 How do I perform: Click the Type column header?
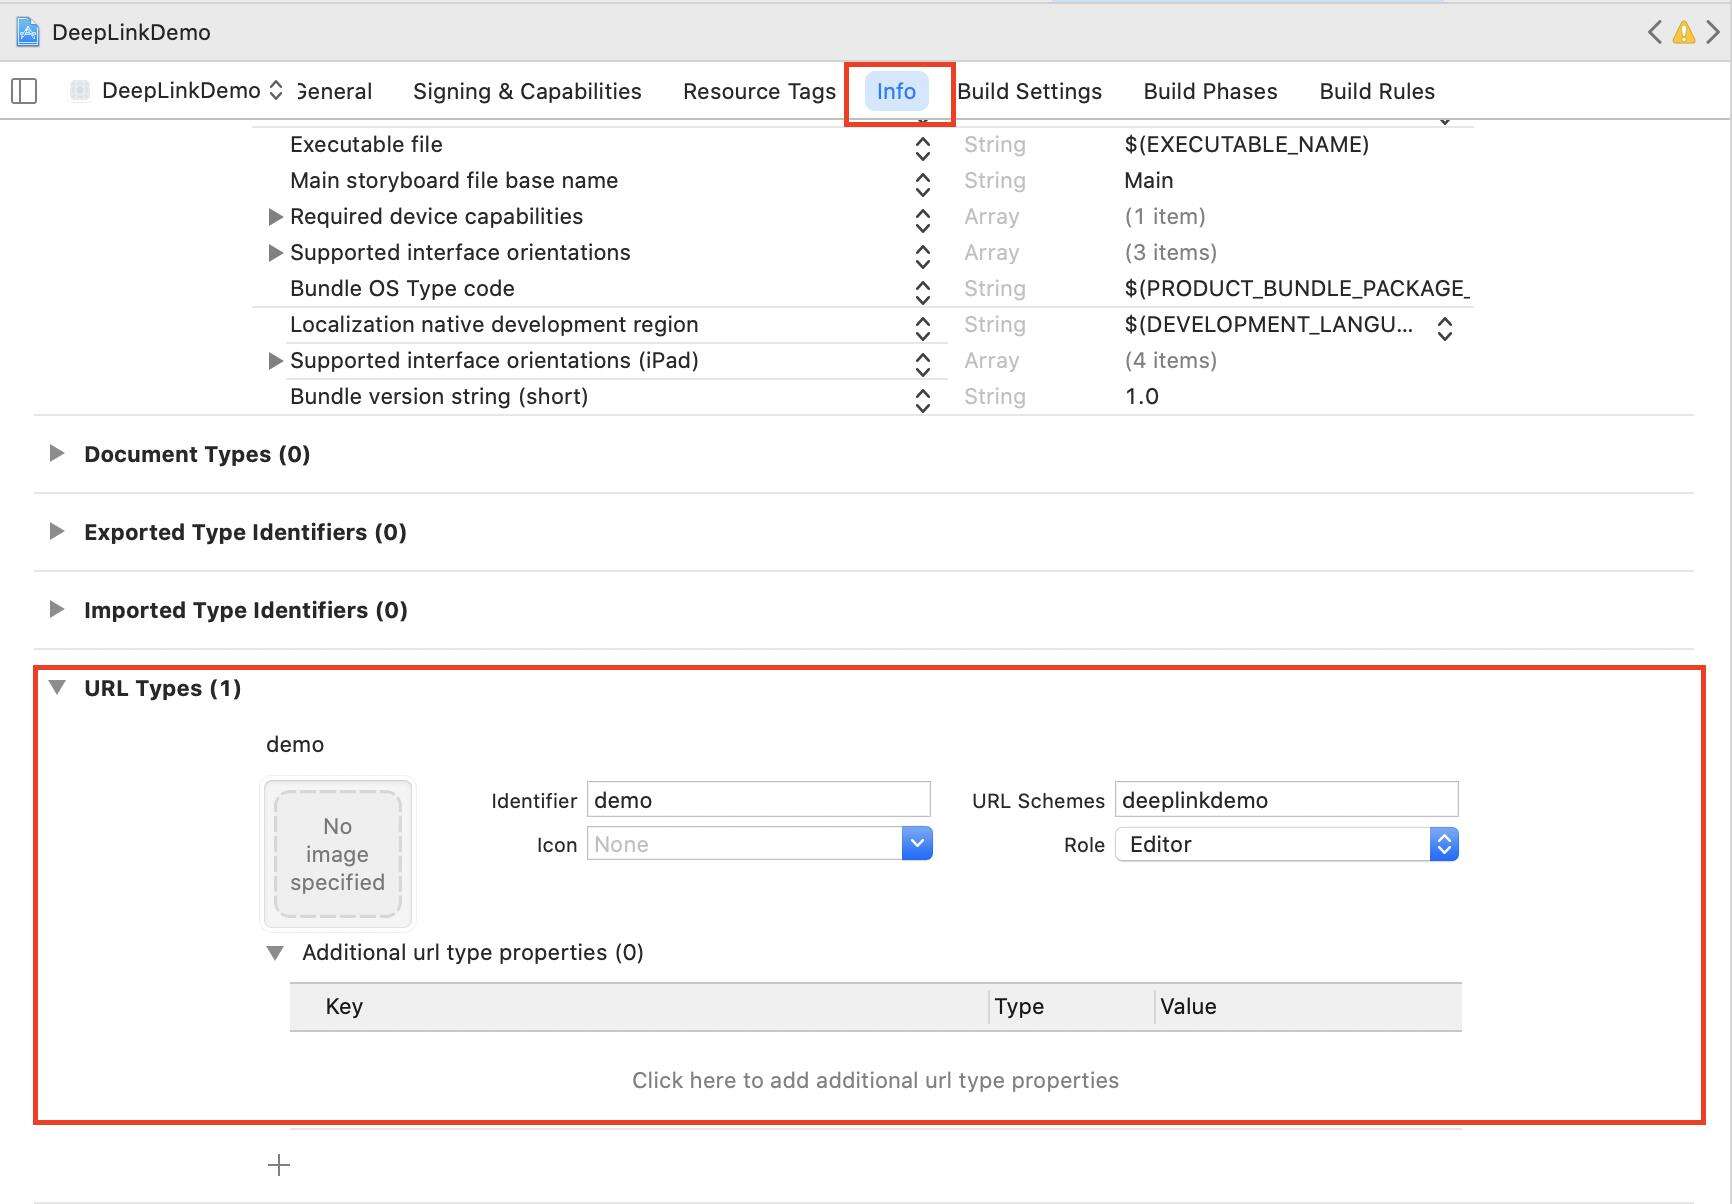1019,1006
